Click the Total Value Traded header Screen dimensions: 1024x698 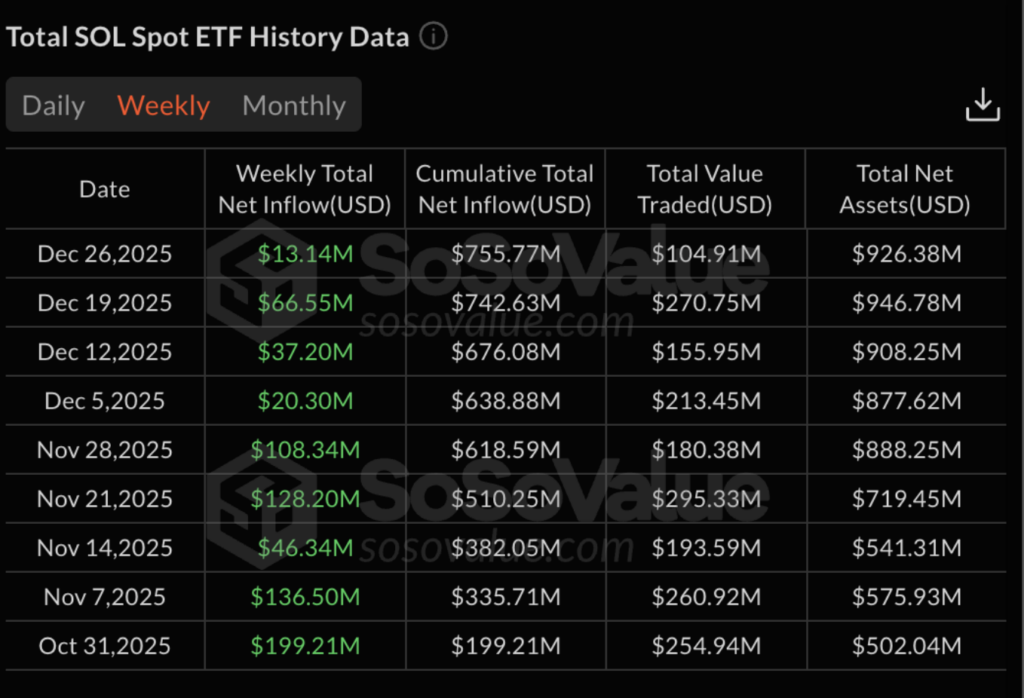(705, 188)
